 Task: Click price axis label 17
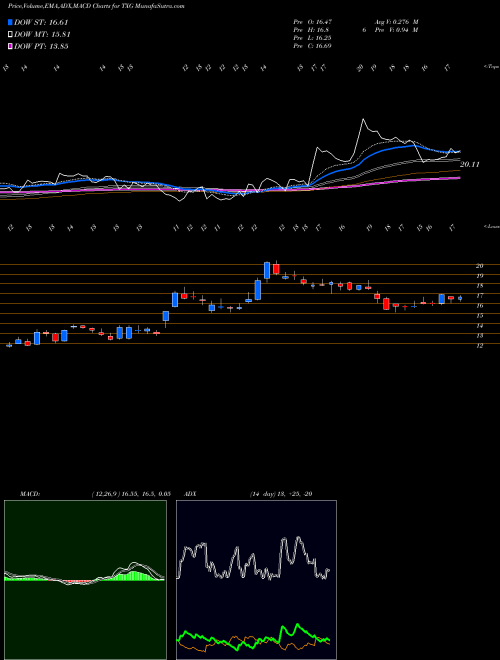pos(479,296)
